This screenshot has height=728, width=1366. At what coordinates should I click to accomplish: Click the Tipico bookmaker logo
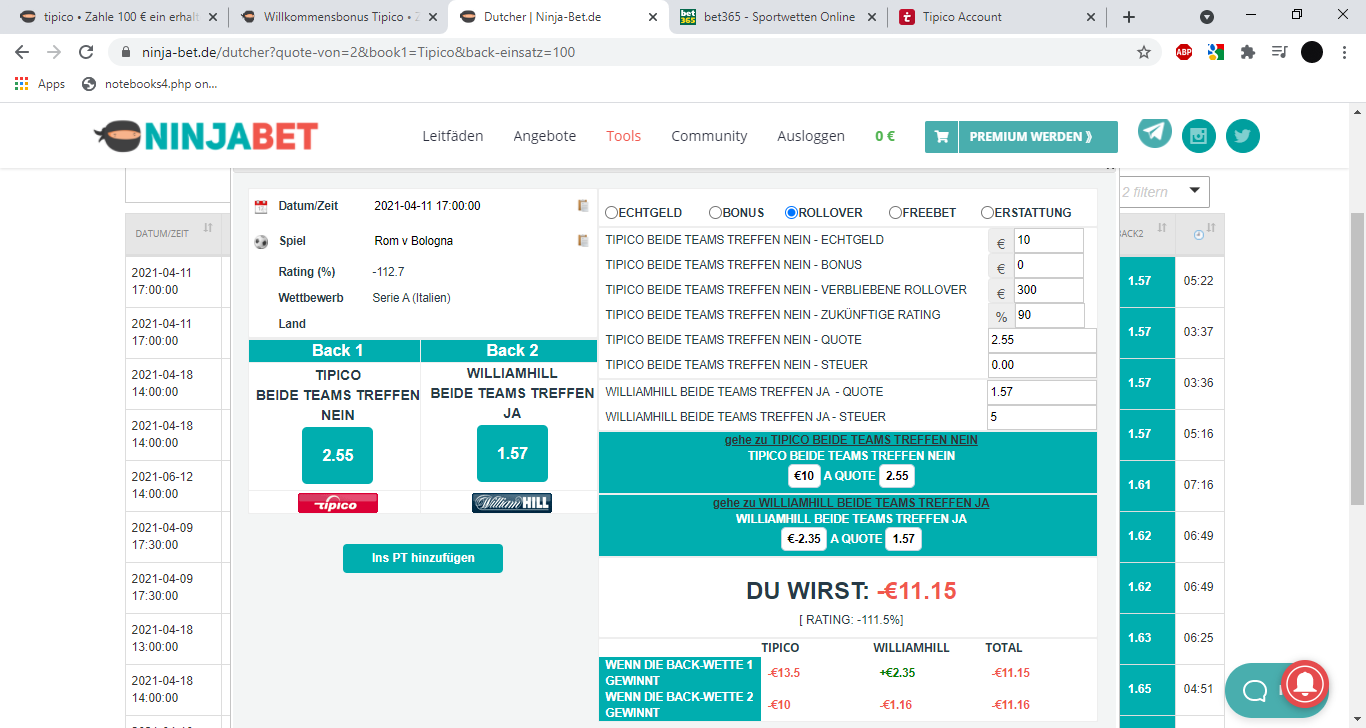[338, 503]
